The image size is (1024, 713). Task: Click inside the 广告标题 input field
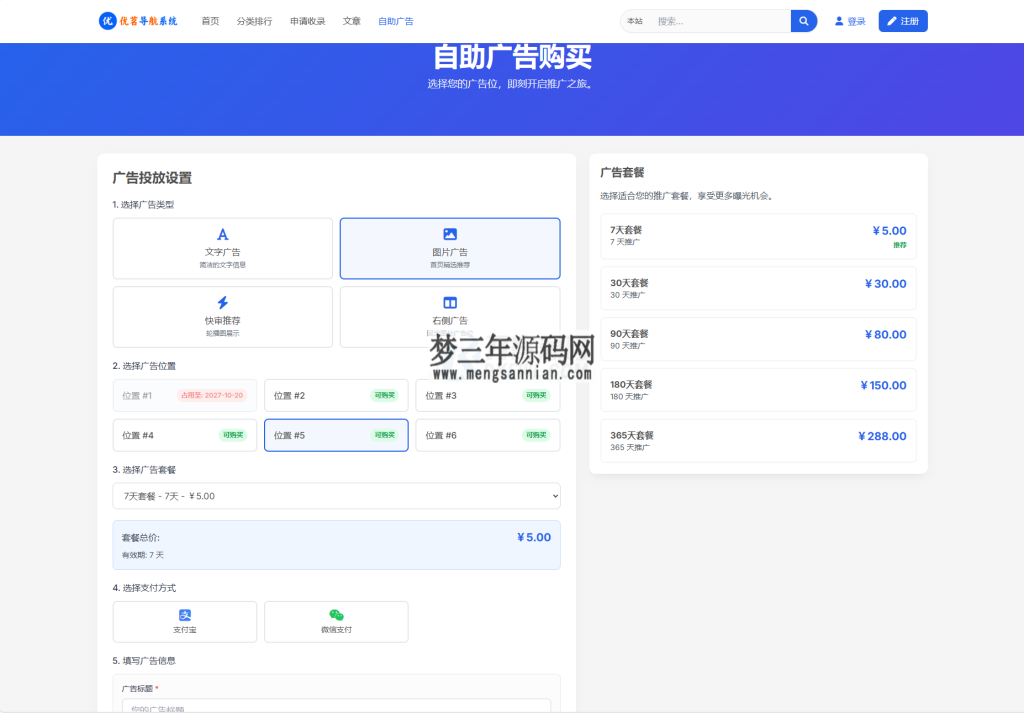click(x=336, y=708)
